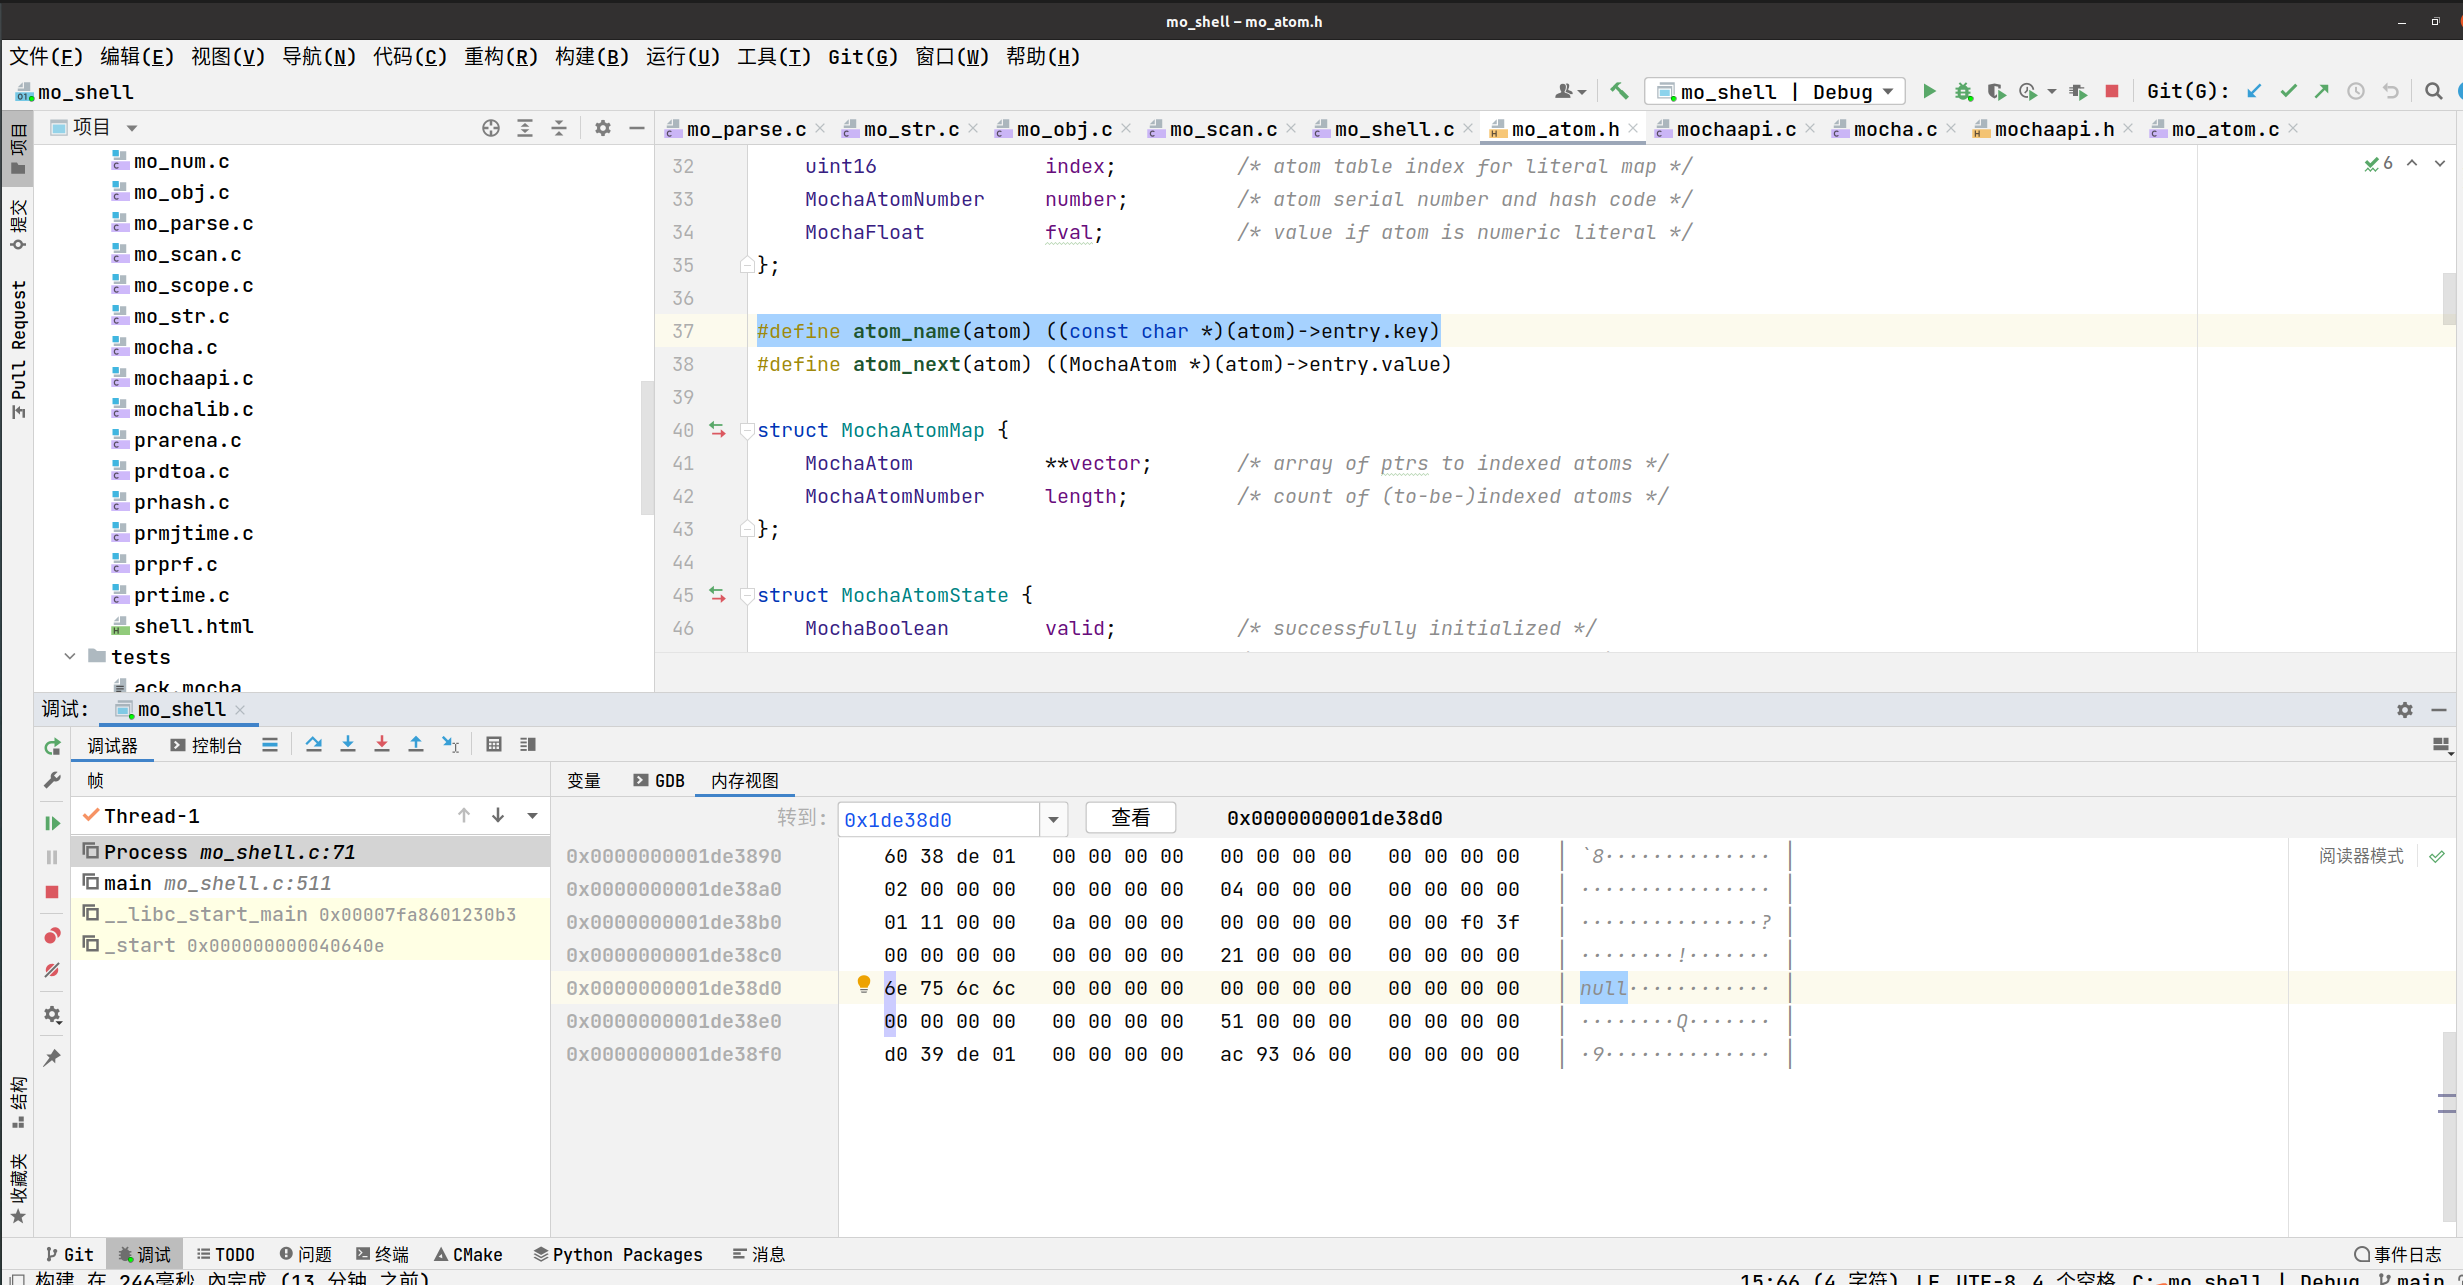Run mo_shell with the green play icon

coord(1929,91)
